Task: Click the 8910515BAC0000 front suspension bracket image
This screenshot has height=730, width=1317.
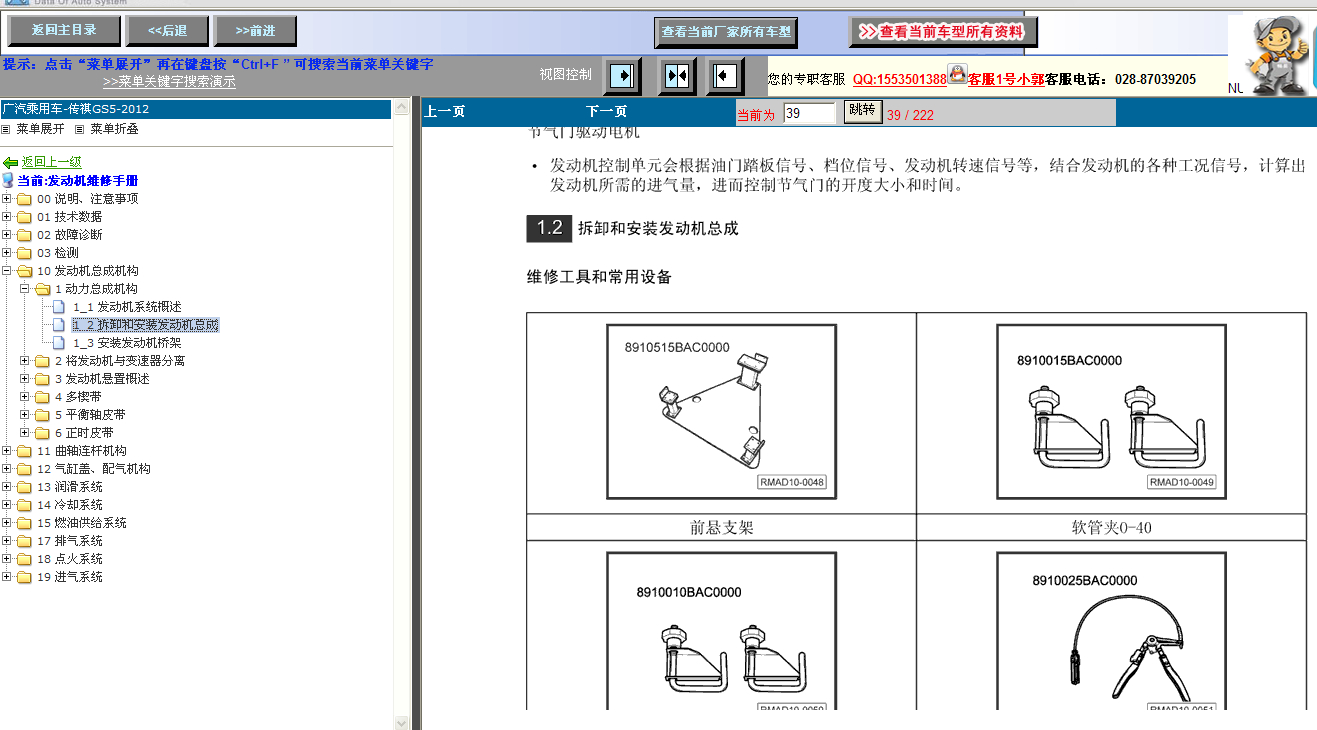Action: 721,412
